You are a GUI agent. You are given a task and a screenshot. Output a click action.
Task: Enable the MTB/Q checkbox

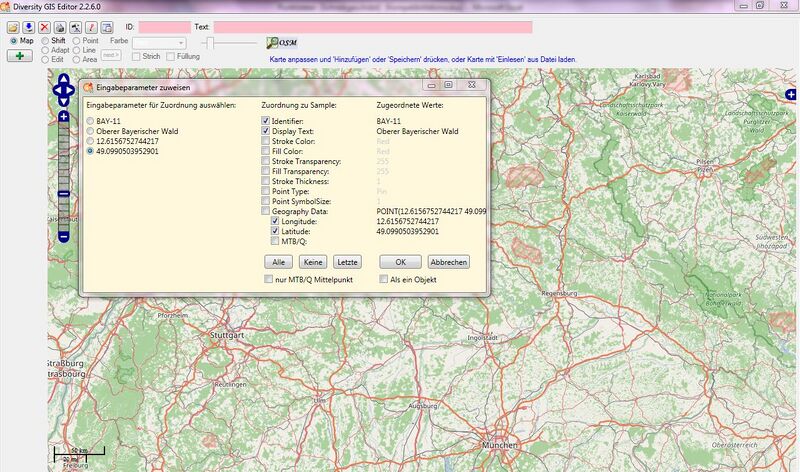[275, 241]
